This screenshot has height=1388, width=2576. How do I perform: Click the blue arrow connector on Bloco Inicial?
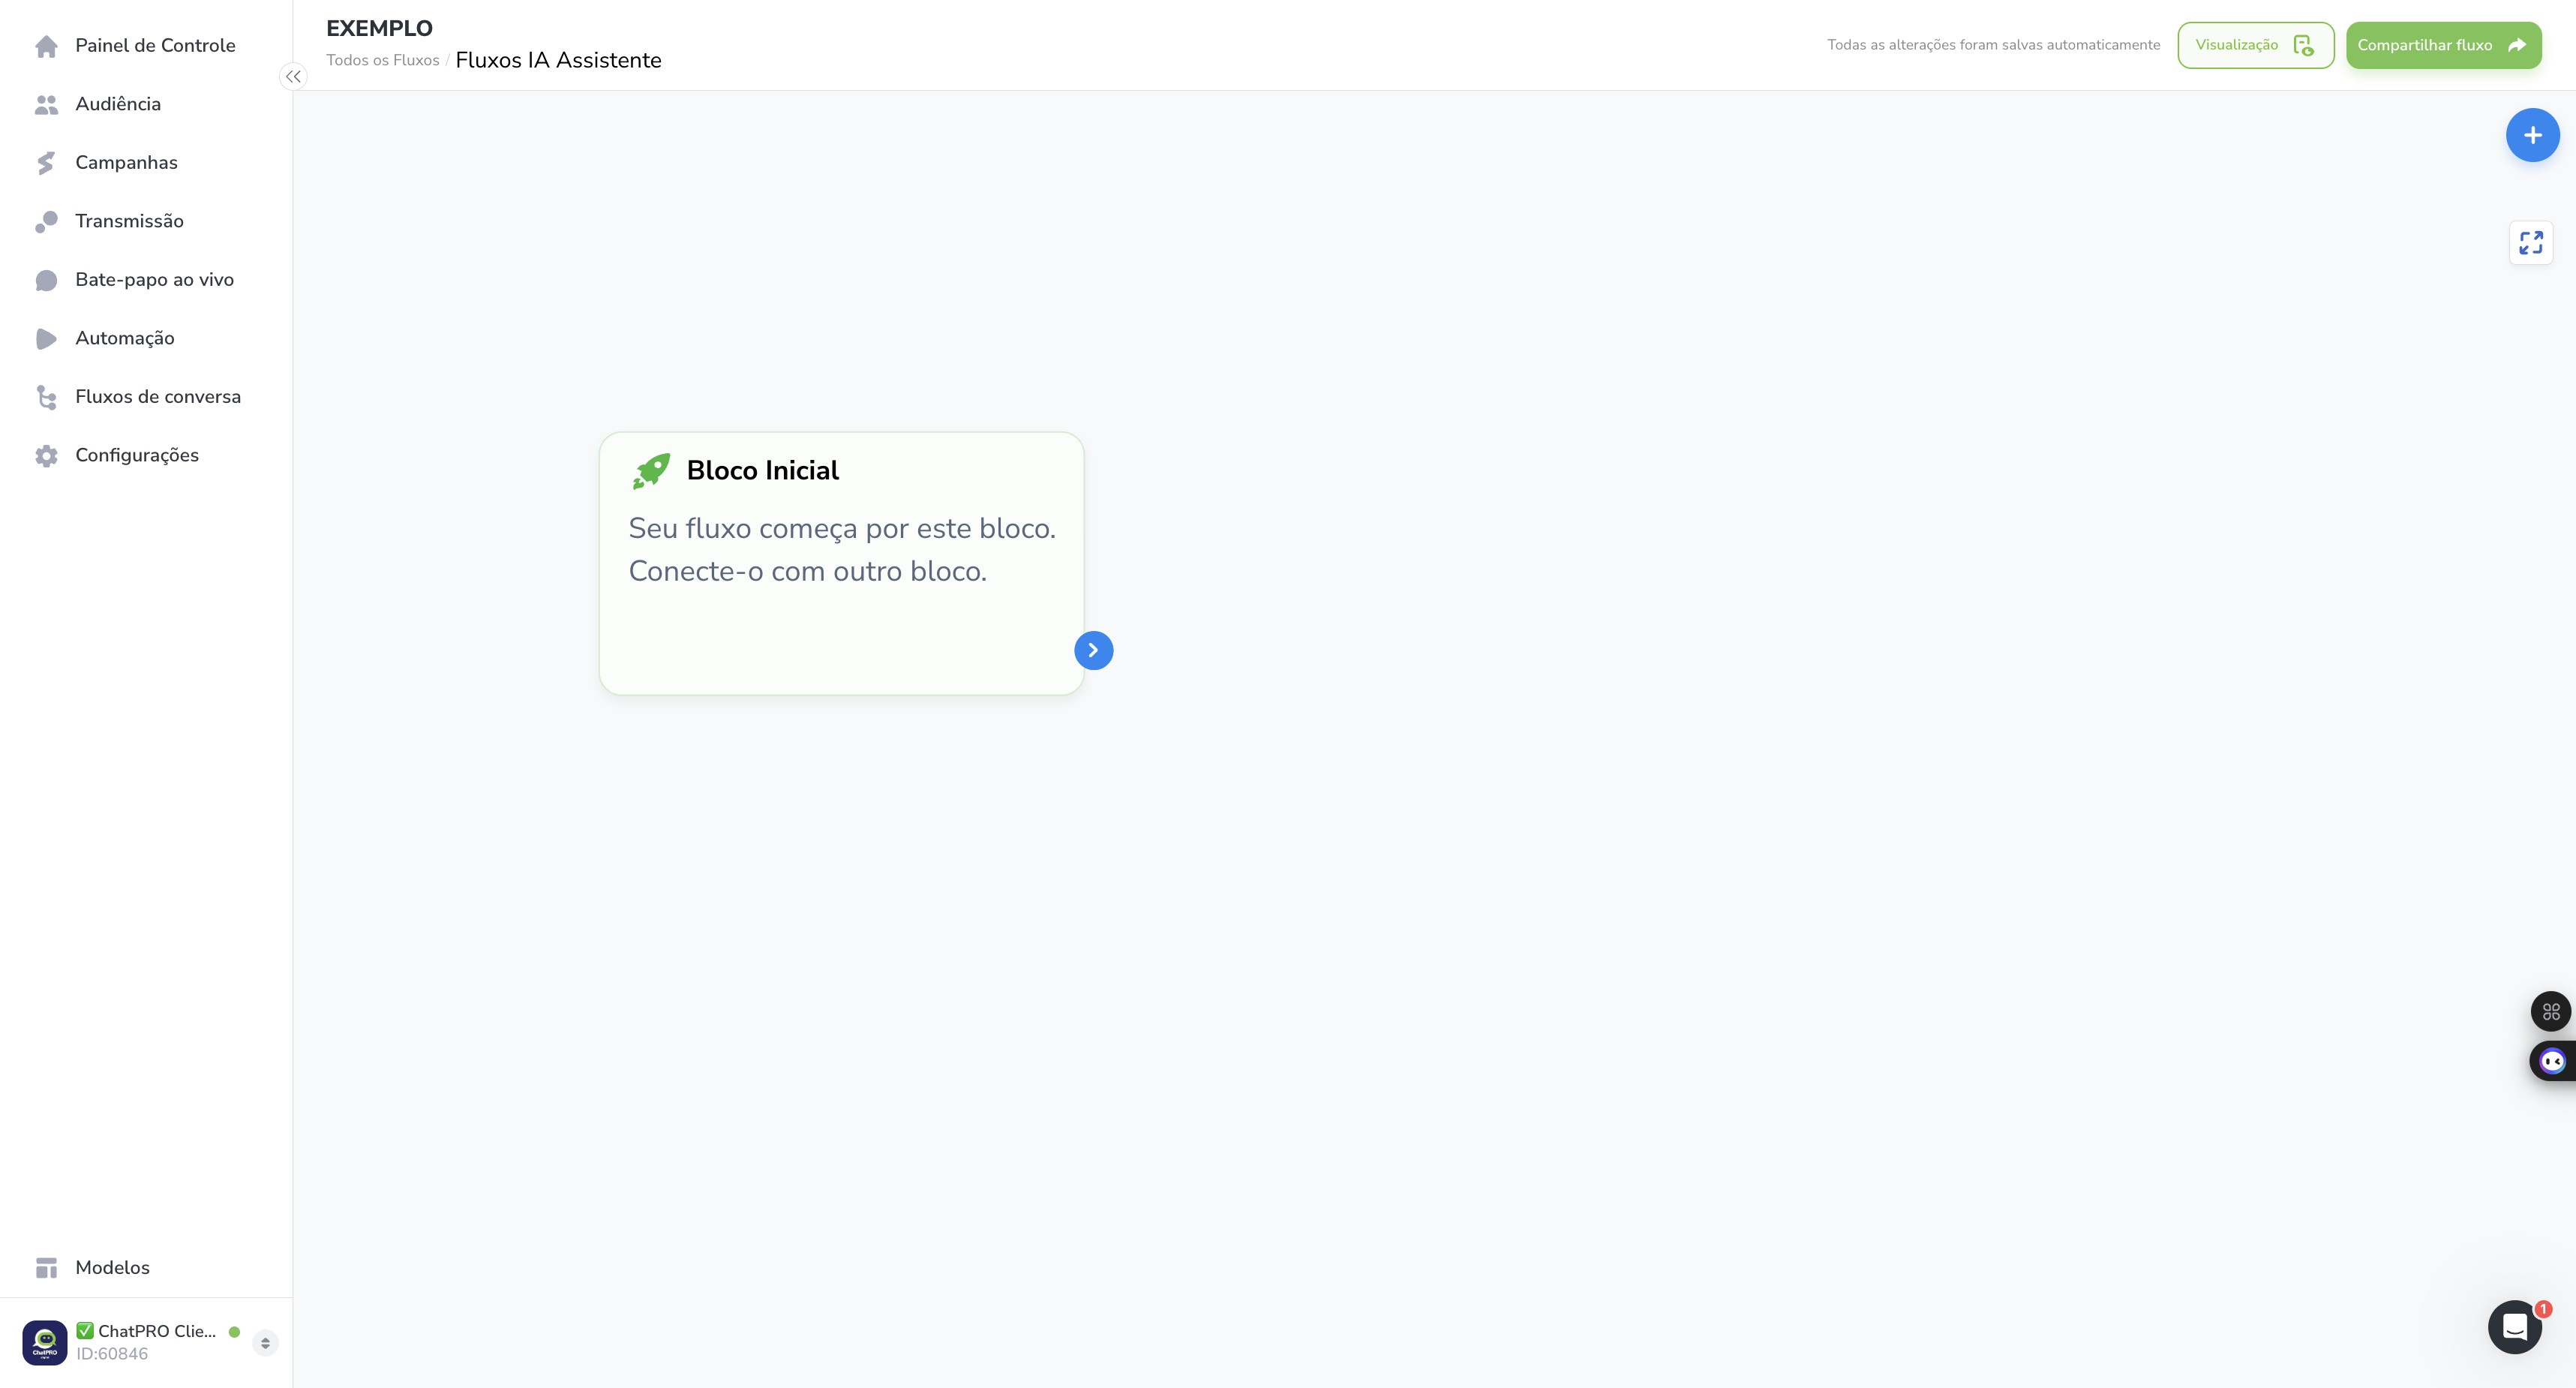pyautogui.click(x=1093, y=650)
